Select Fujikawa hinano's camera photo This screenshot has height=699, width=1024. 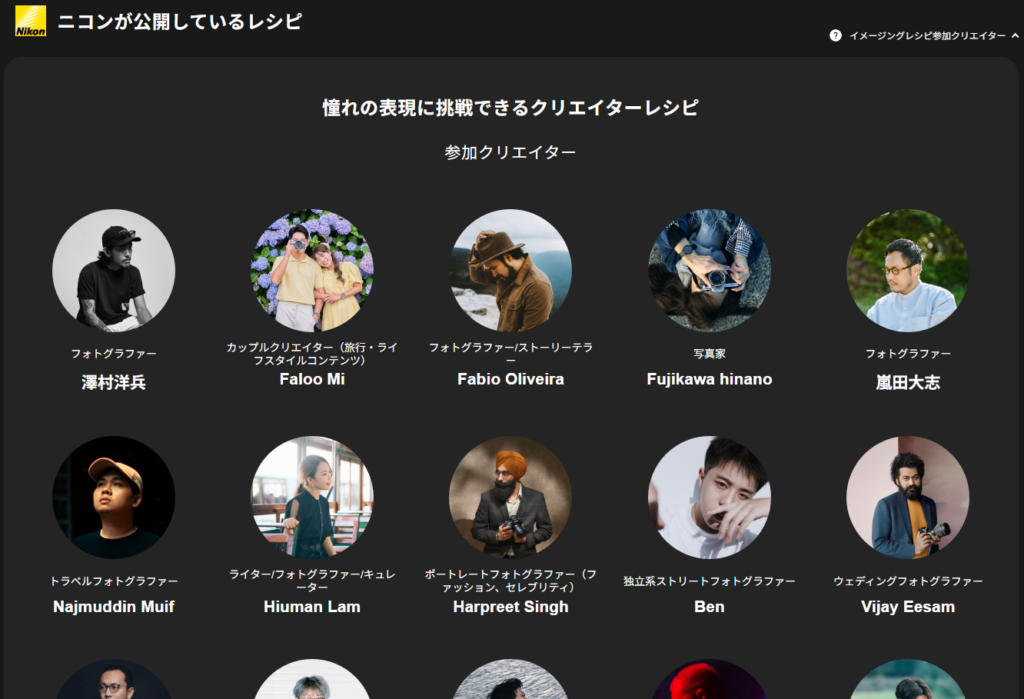(x=709, y=270)
